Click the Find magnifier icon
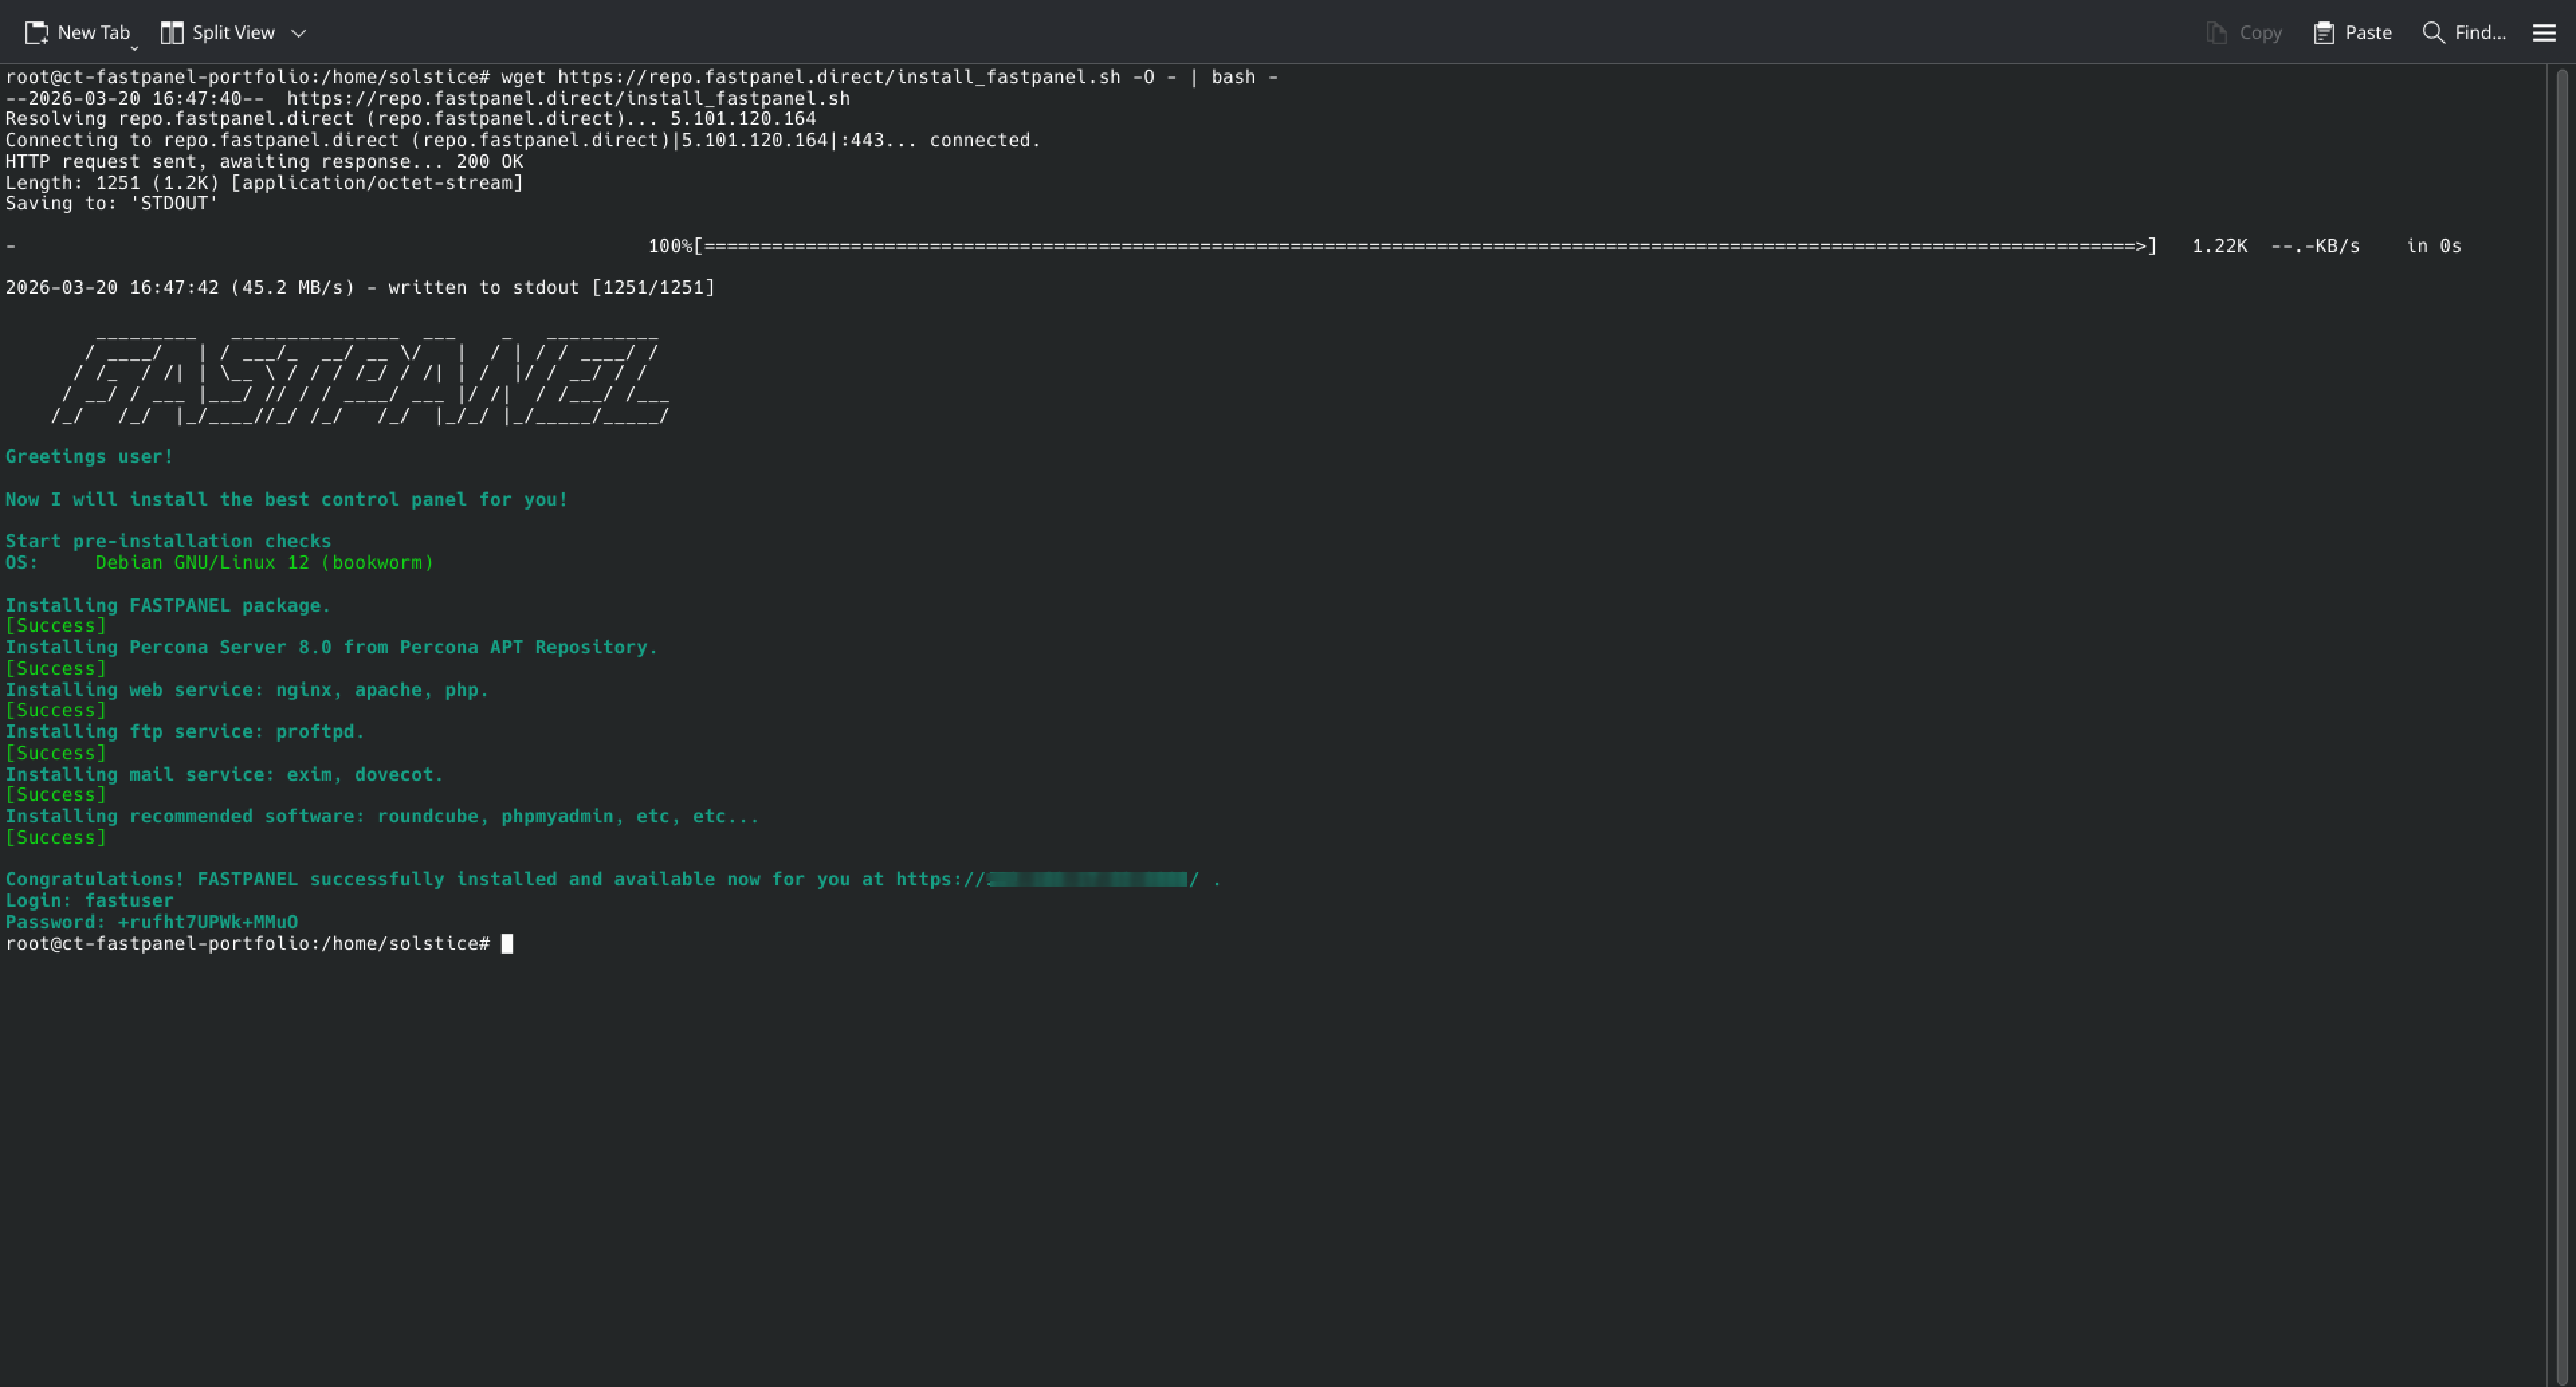Image resolution: width=2576 pixels, height=1387 pixels. click(x=2433, y=32)
